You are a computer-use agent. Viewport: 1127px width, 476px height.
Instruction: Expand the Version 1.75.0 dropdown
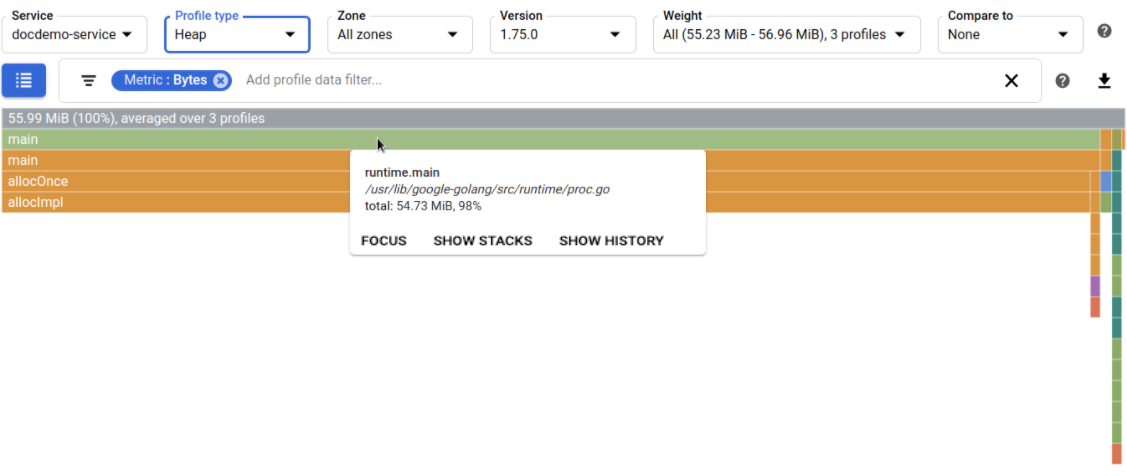point(561,34)
